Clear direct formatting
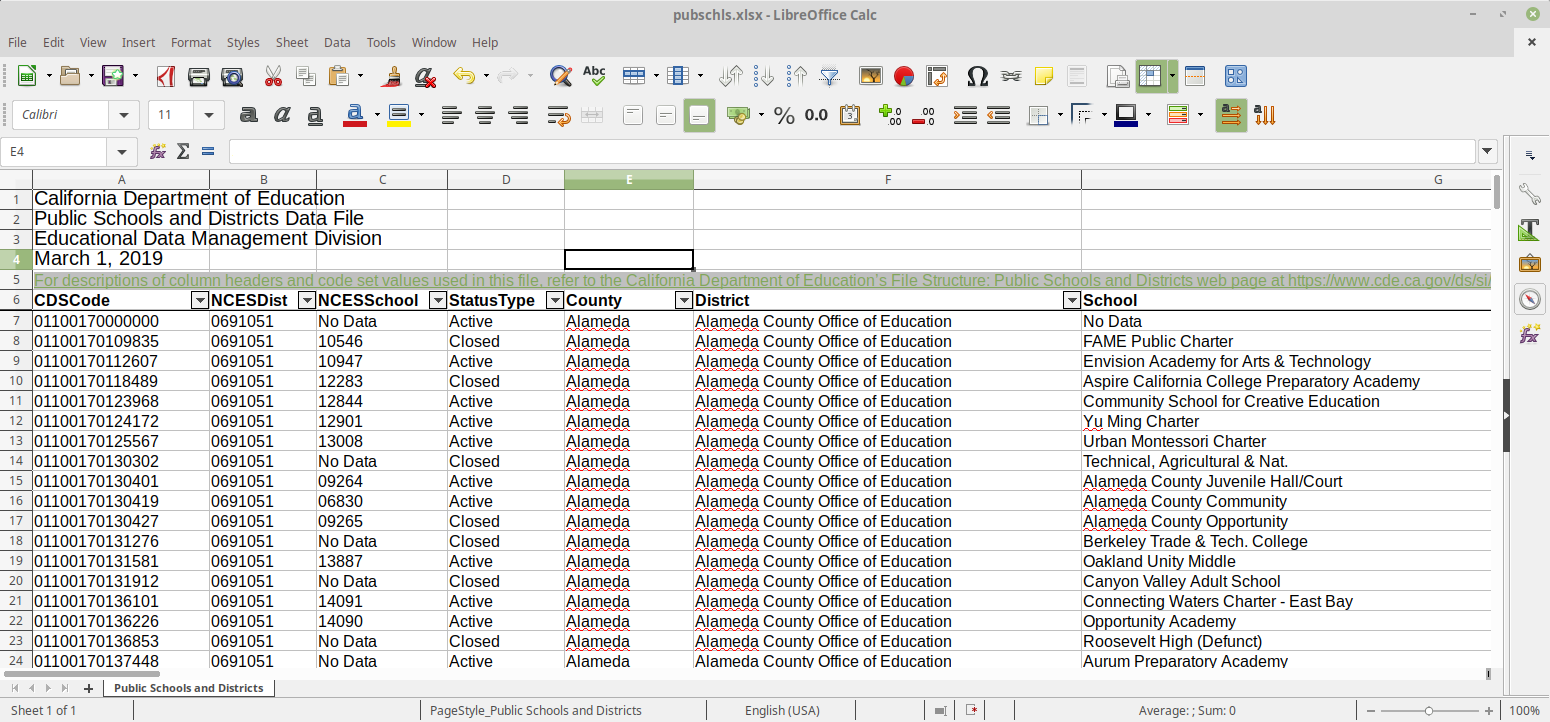The width and height of the screenshot is (1550, 722). pos(425,76)
